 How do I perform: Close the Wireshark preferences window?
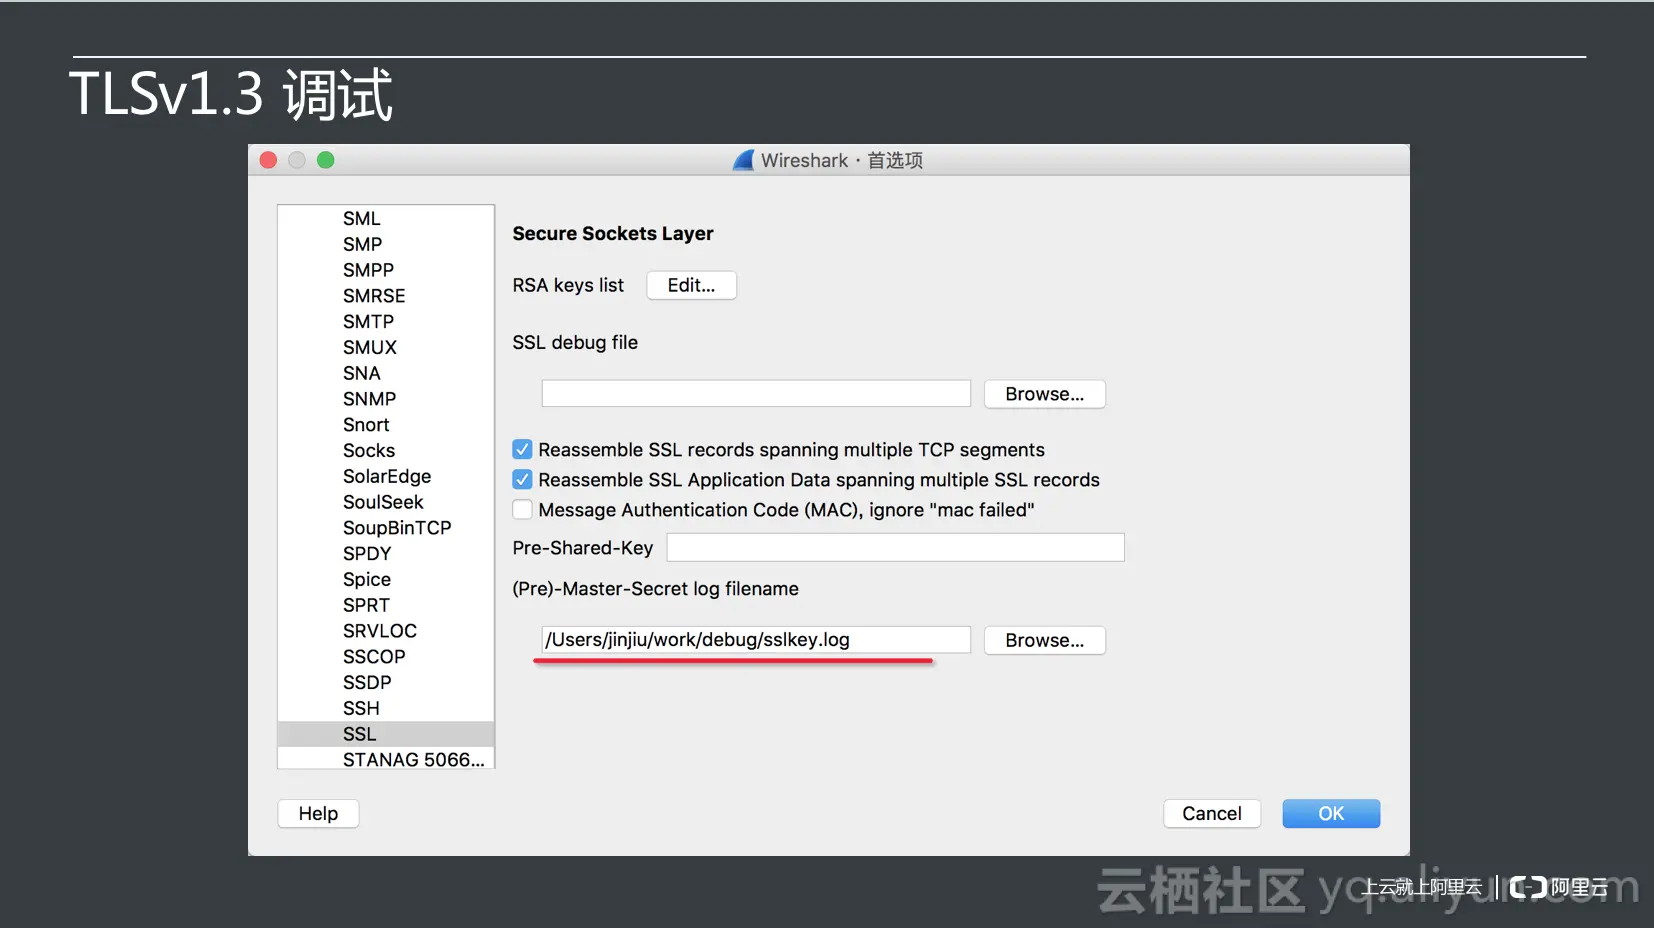click(268, 160)
